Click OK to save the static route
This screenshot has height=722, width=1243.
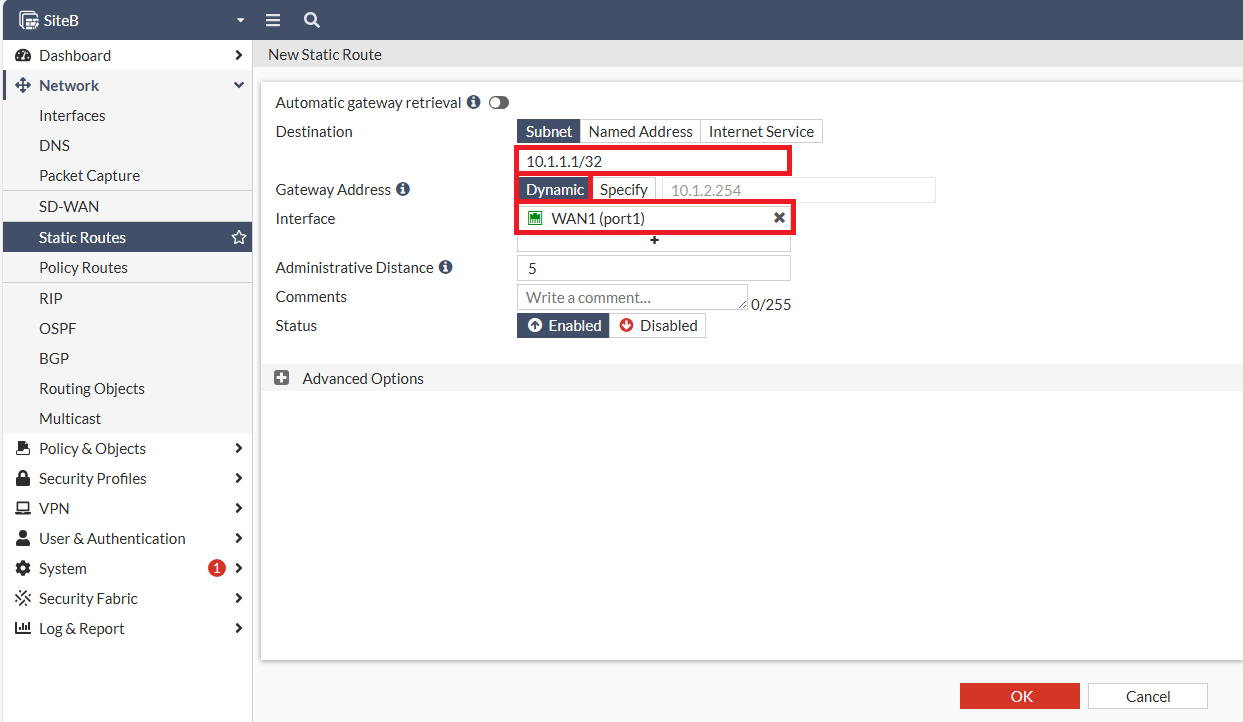1020,696
